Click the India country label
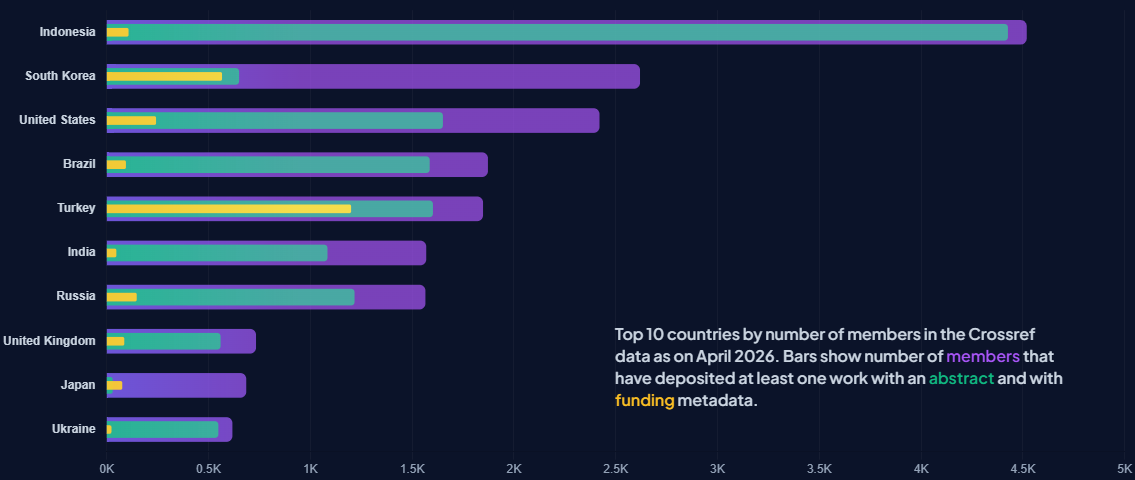This screenshot has width=1135, height=480. pyautogui.click(x=81, y=253)
